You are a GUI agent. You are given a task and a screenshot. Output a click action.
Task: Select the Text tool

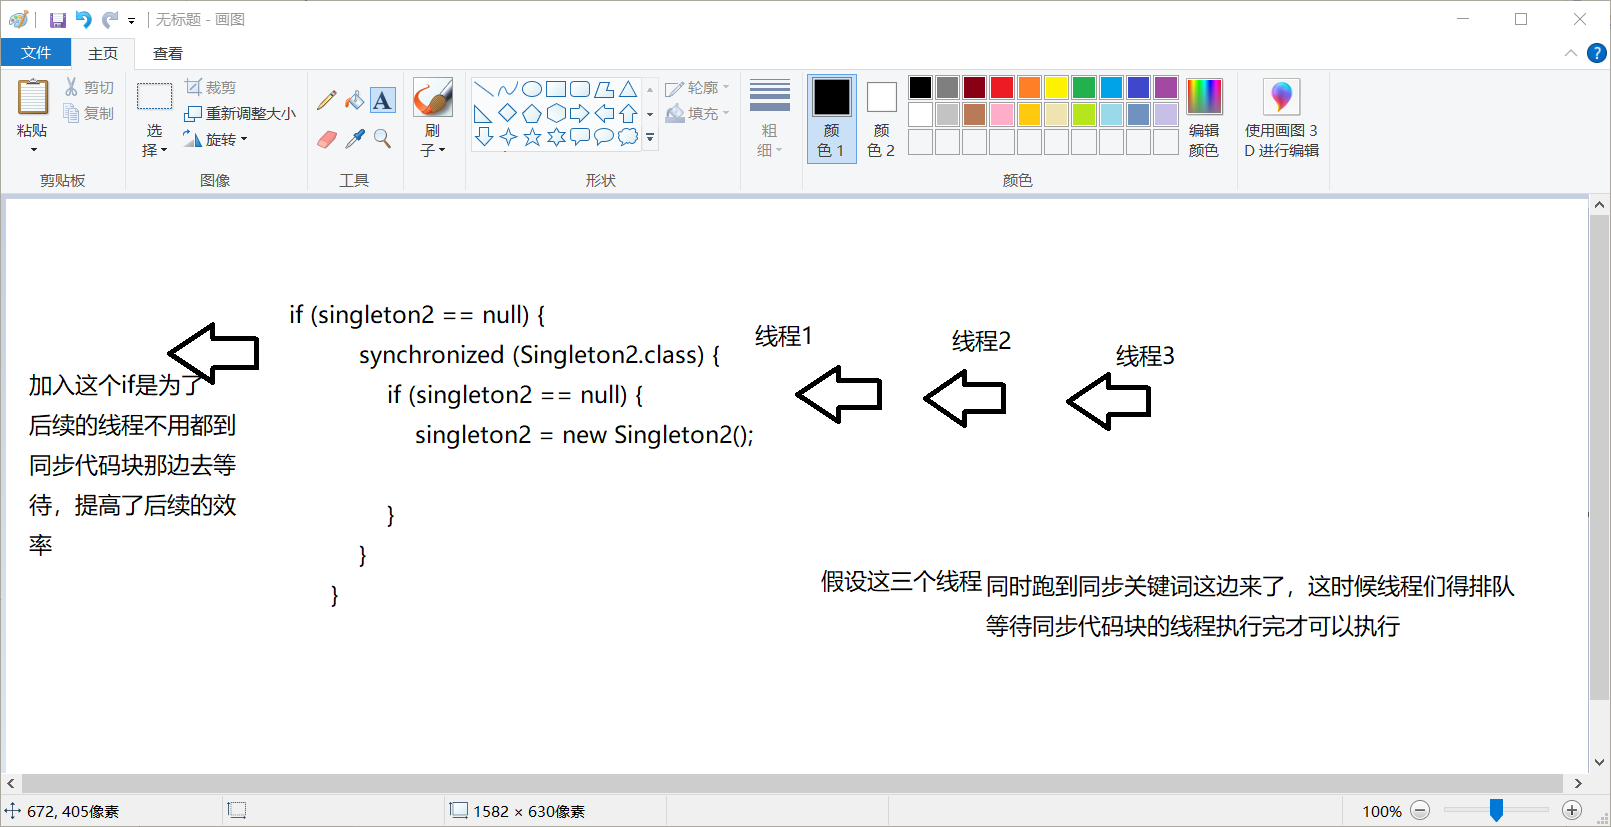click(382, 100)
